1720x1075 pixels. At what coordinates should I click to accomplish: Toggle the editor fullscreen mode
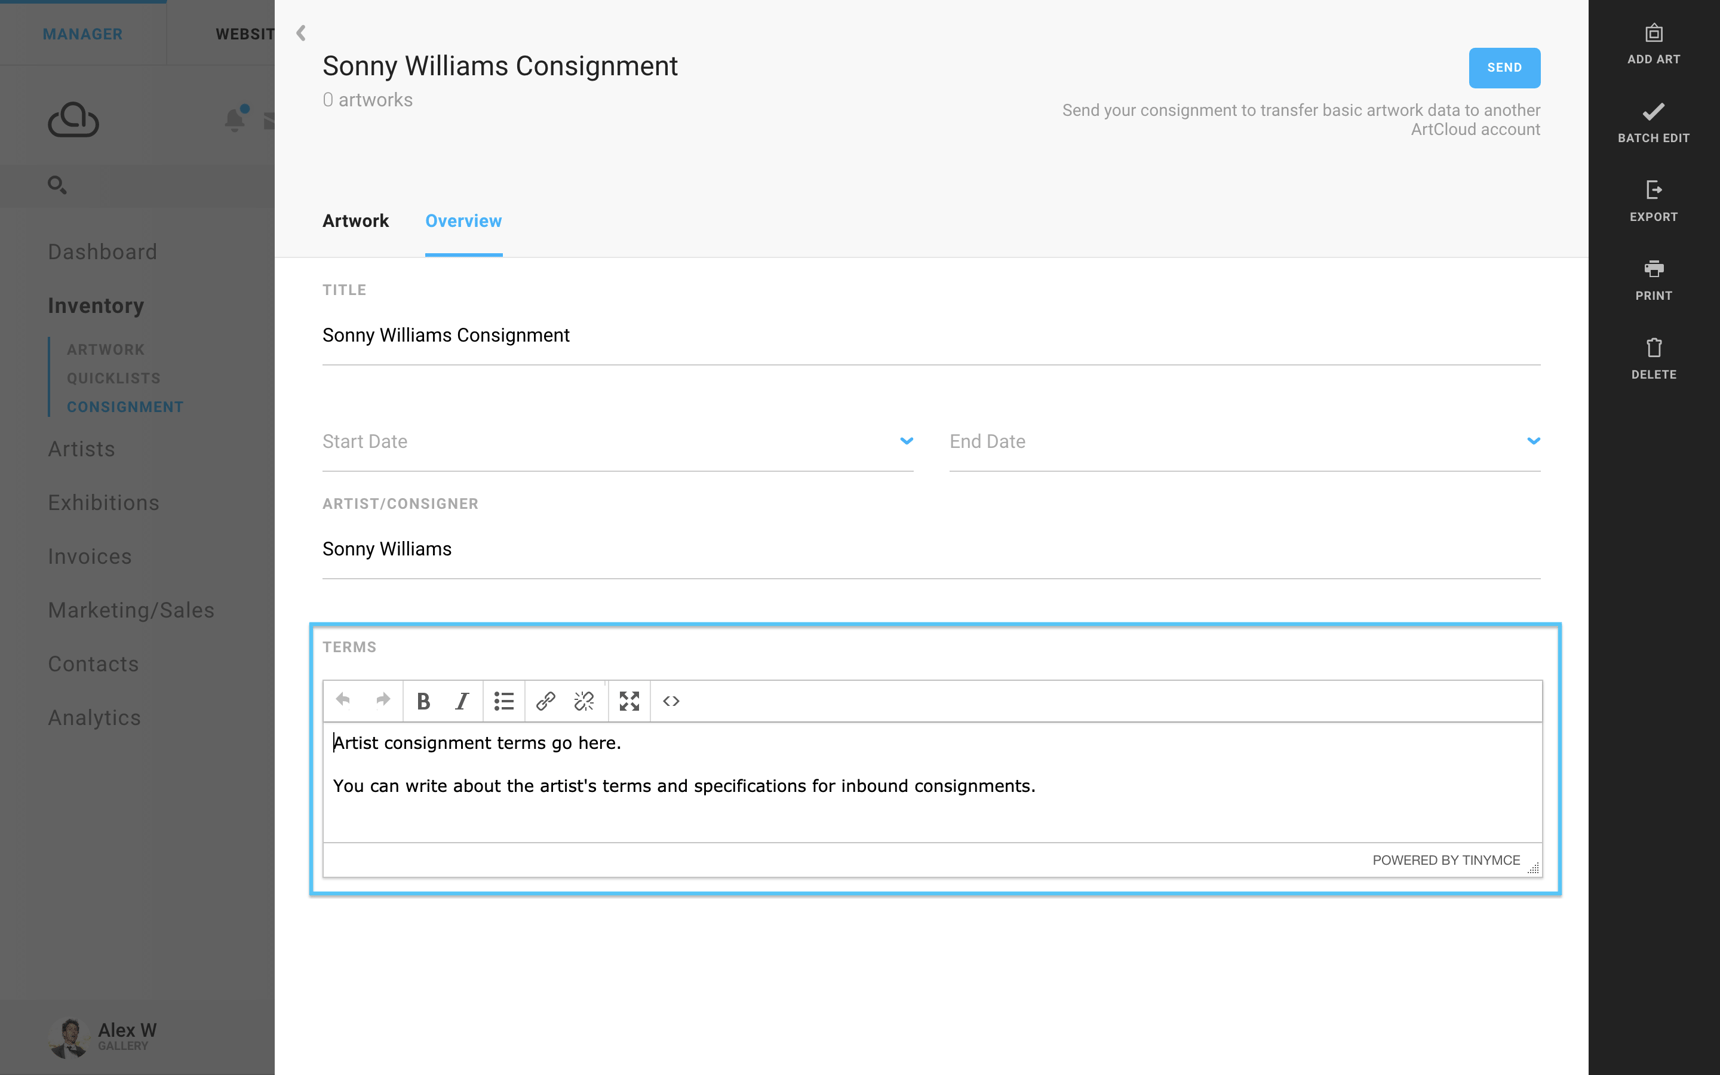[629, 701]
